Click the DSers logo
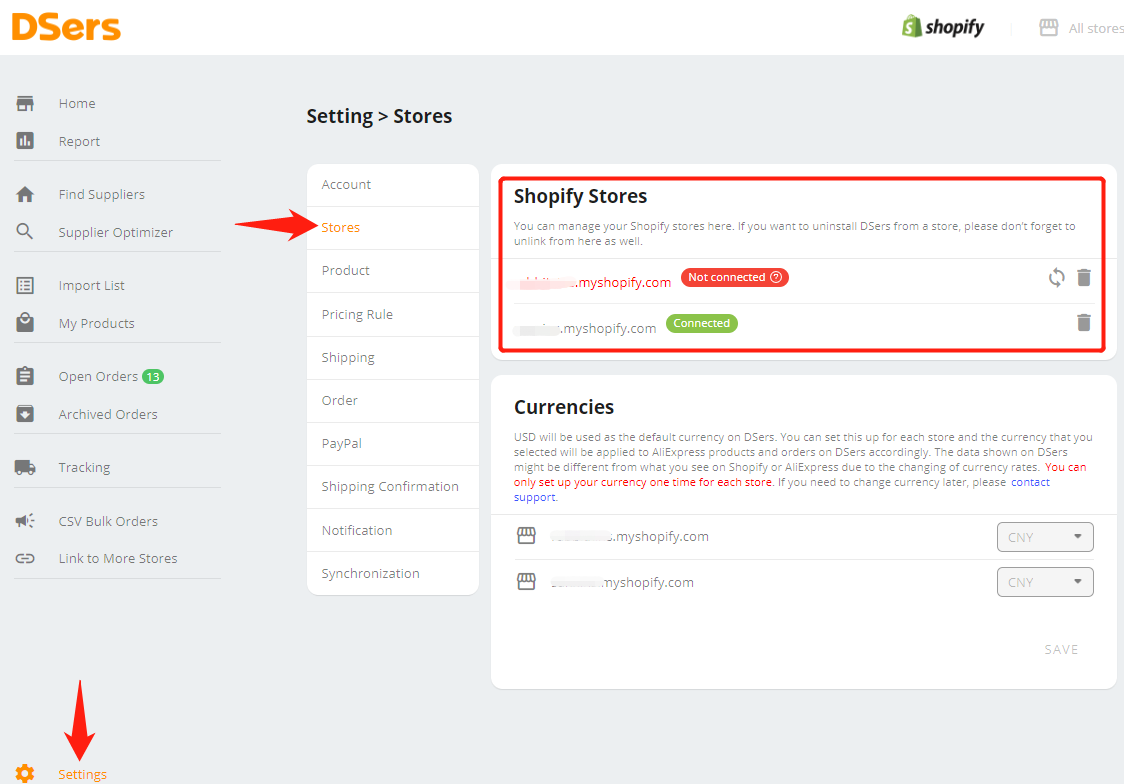The width and height of the screenshot is (1124, 784). tap(66, 27)
